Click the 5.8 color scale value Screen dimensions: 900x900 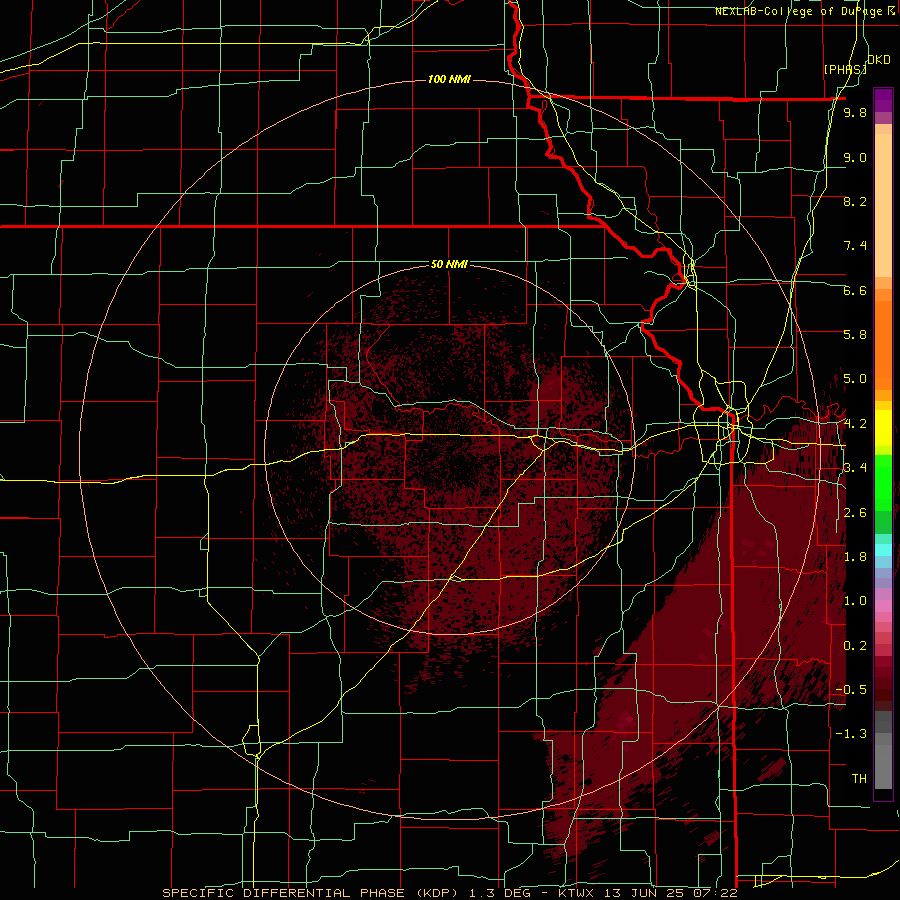click(855, 335)
